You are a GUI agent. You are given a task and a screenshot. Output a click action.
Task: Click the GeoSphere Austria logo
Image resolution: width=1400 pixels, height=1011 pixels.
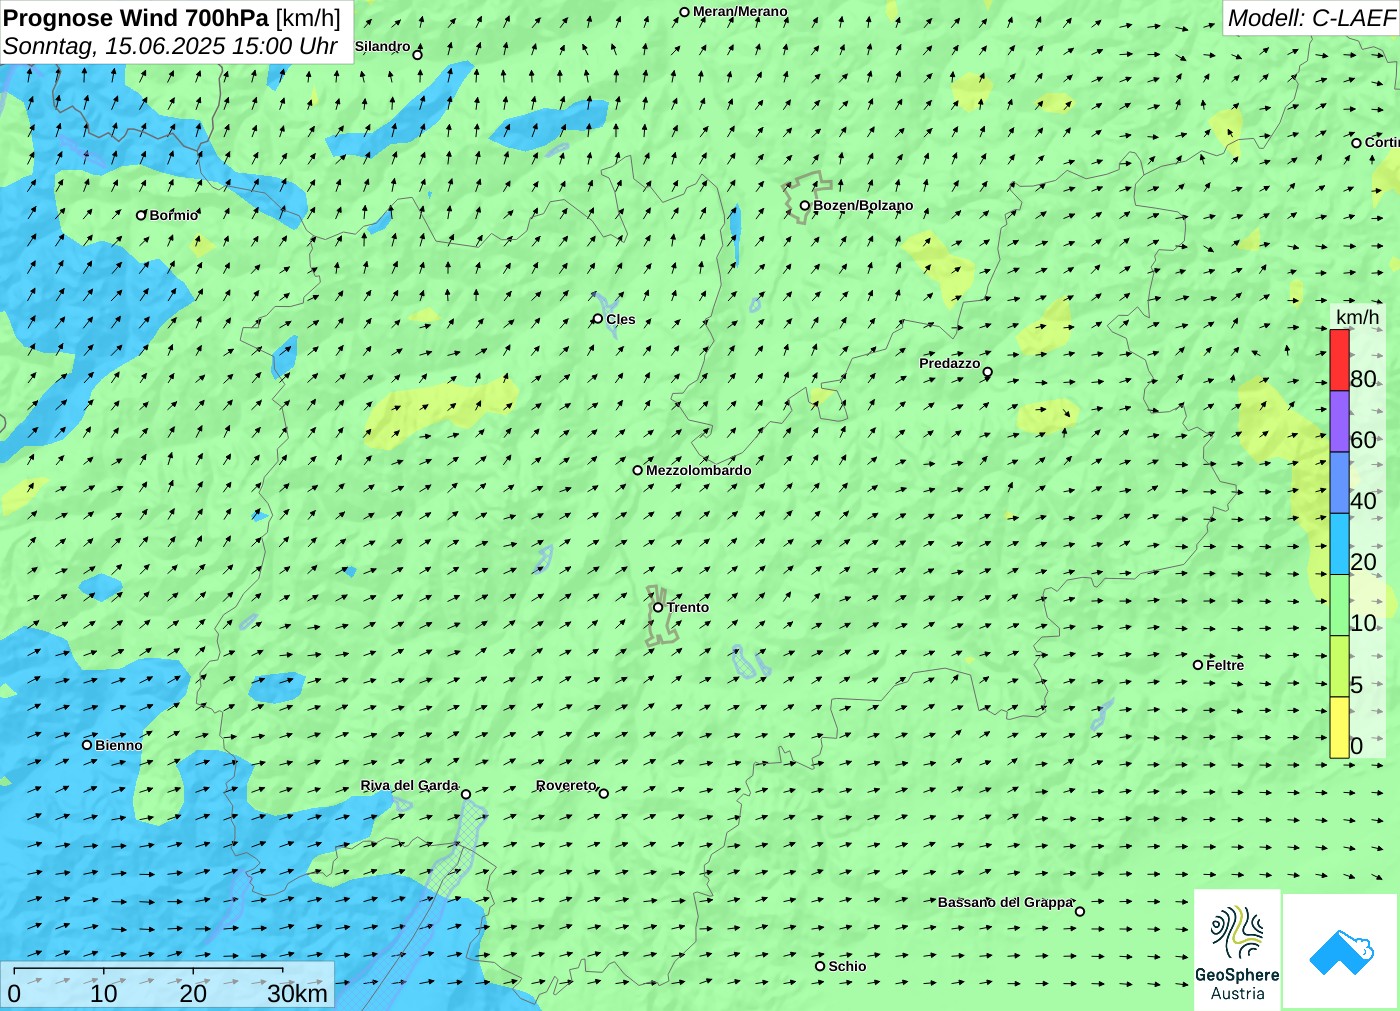pos(1237,949)
